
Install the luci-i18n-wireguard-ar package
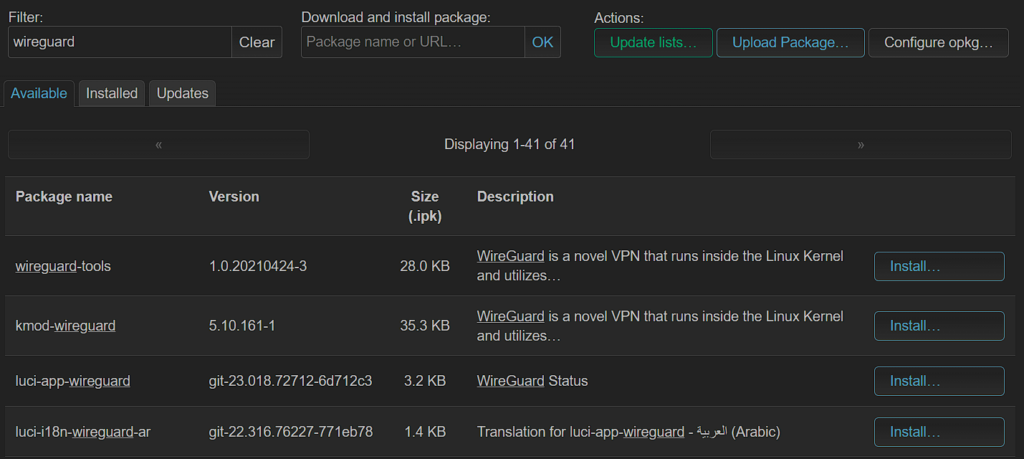[939, 432]
